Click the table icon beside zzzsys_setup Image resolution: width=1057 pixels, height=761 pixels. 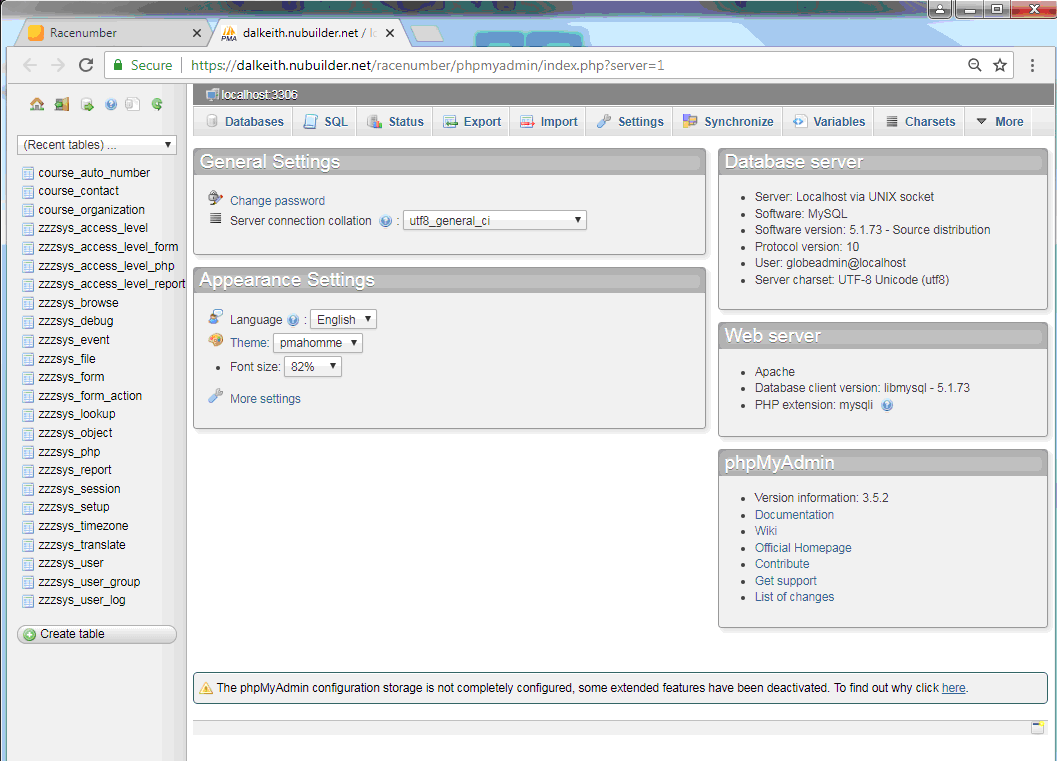tap(28, 508)
